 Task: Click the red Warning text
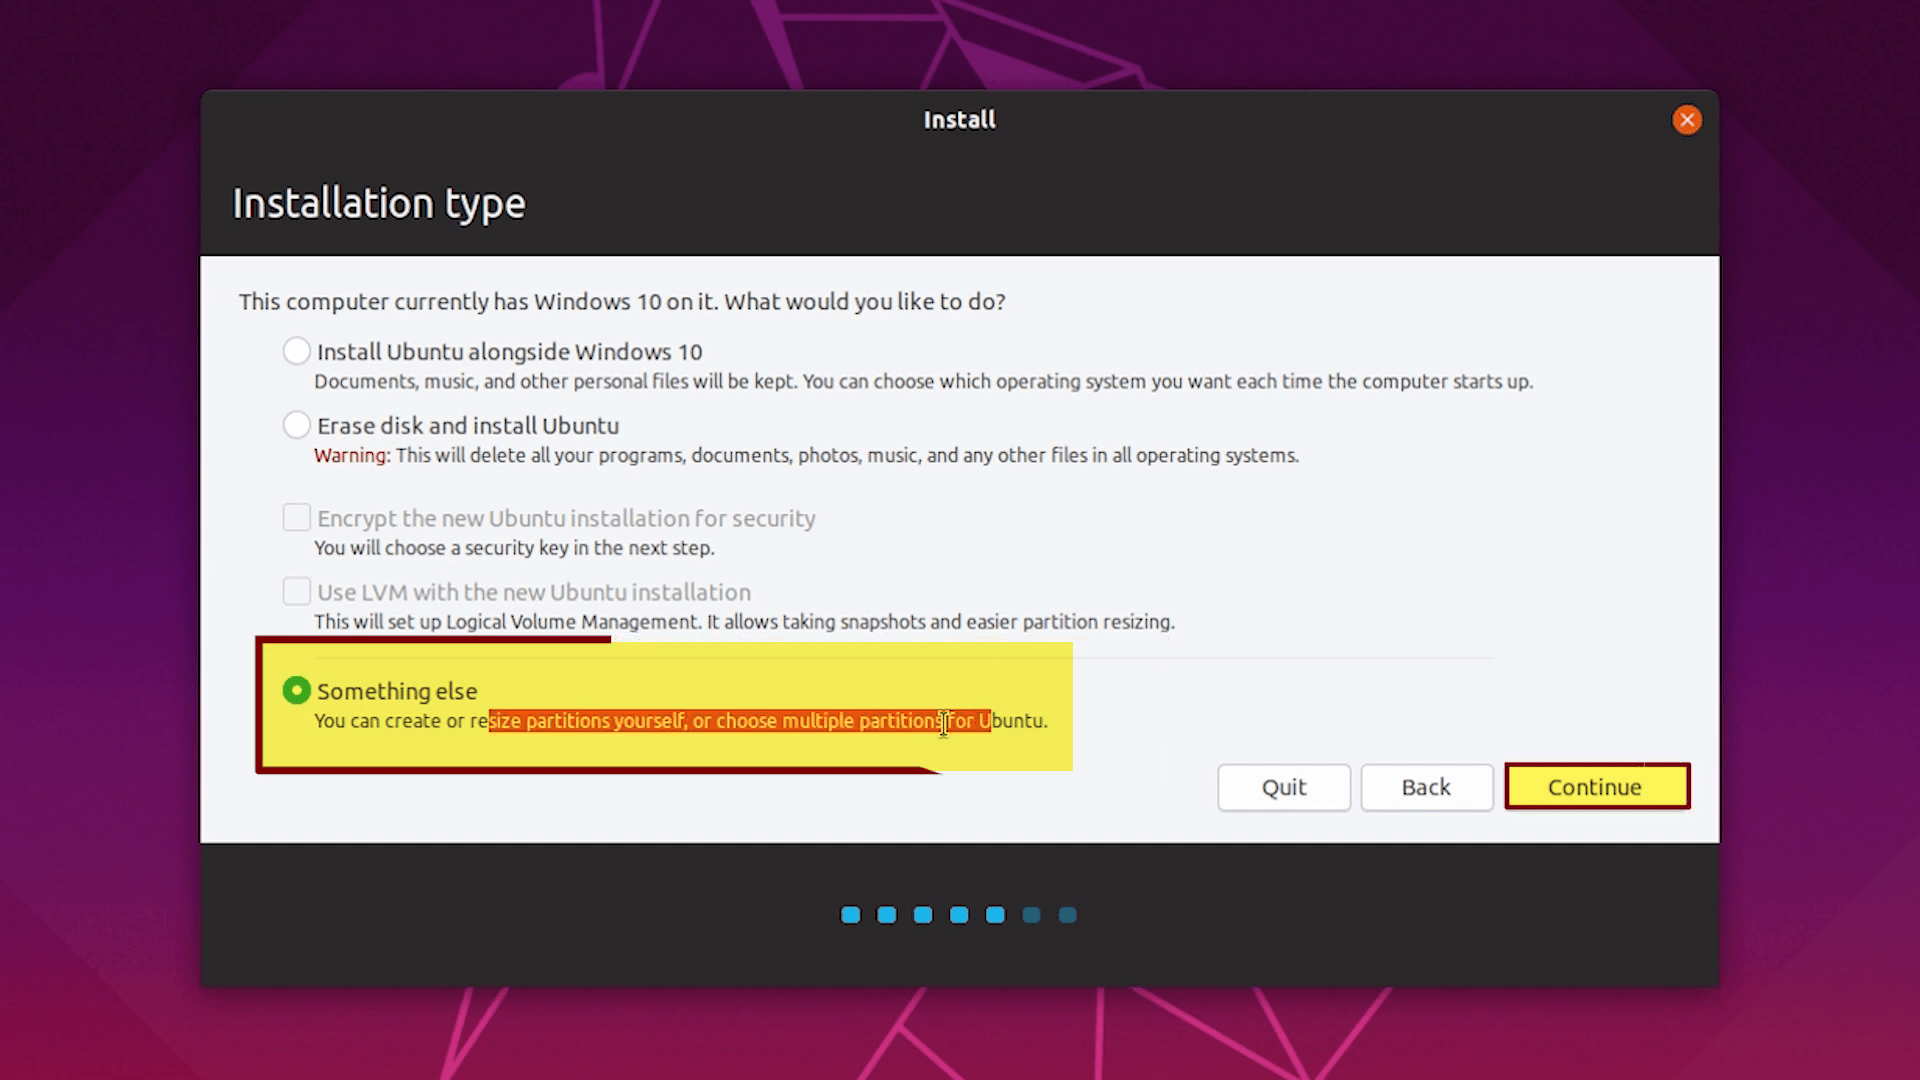[351, 456]
